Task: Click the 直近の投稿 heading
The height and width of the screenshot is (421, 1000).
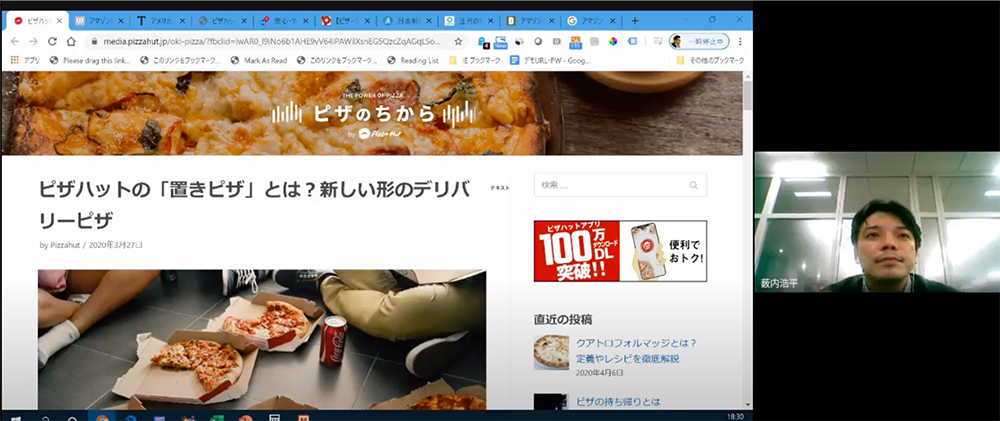Action: pos(563,319)
